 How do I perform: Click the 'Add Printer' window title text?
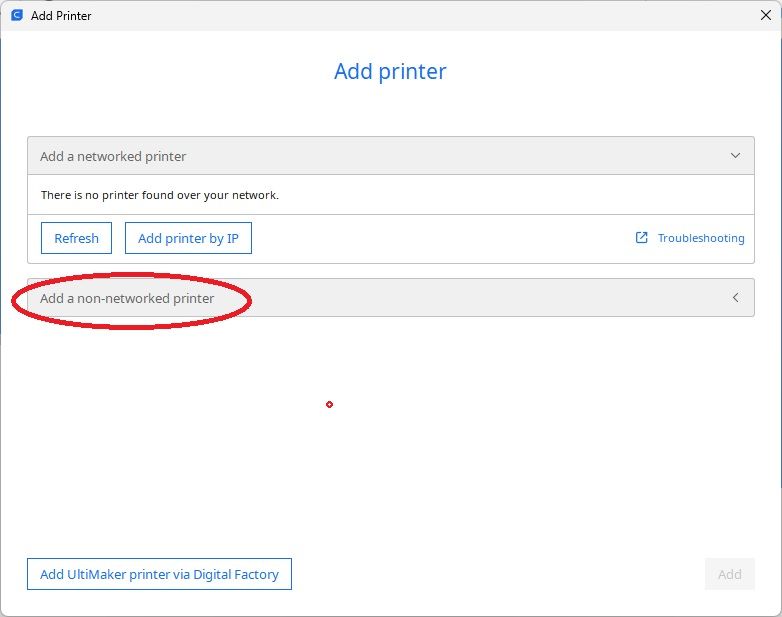pos(61,16)
